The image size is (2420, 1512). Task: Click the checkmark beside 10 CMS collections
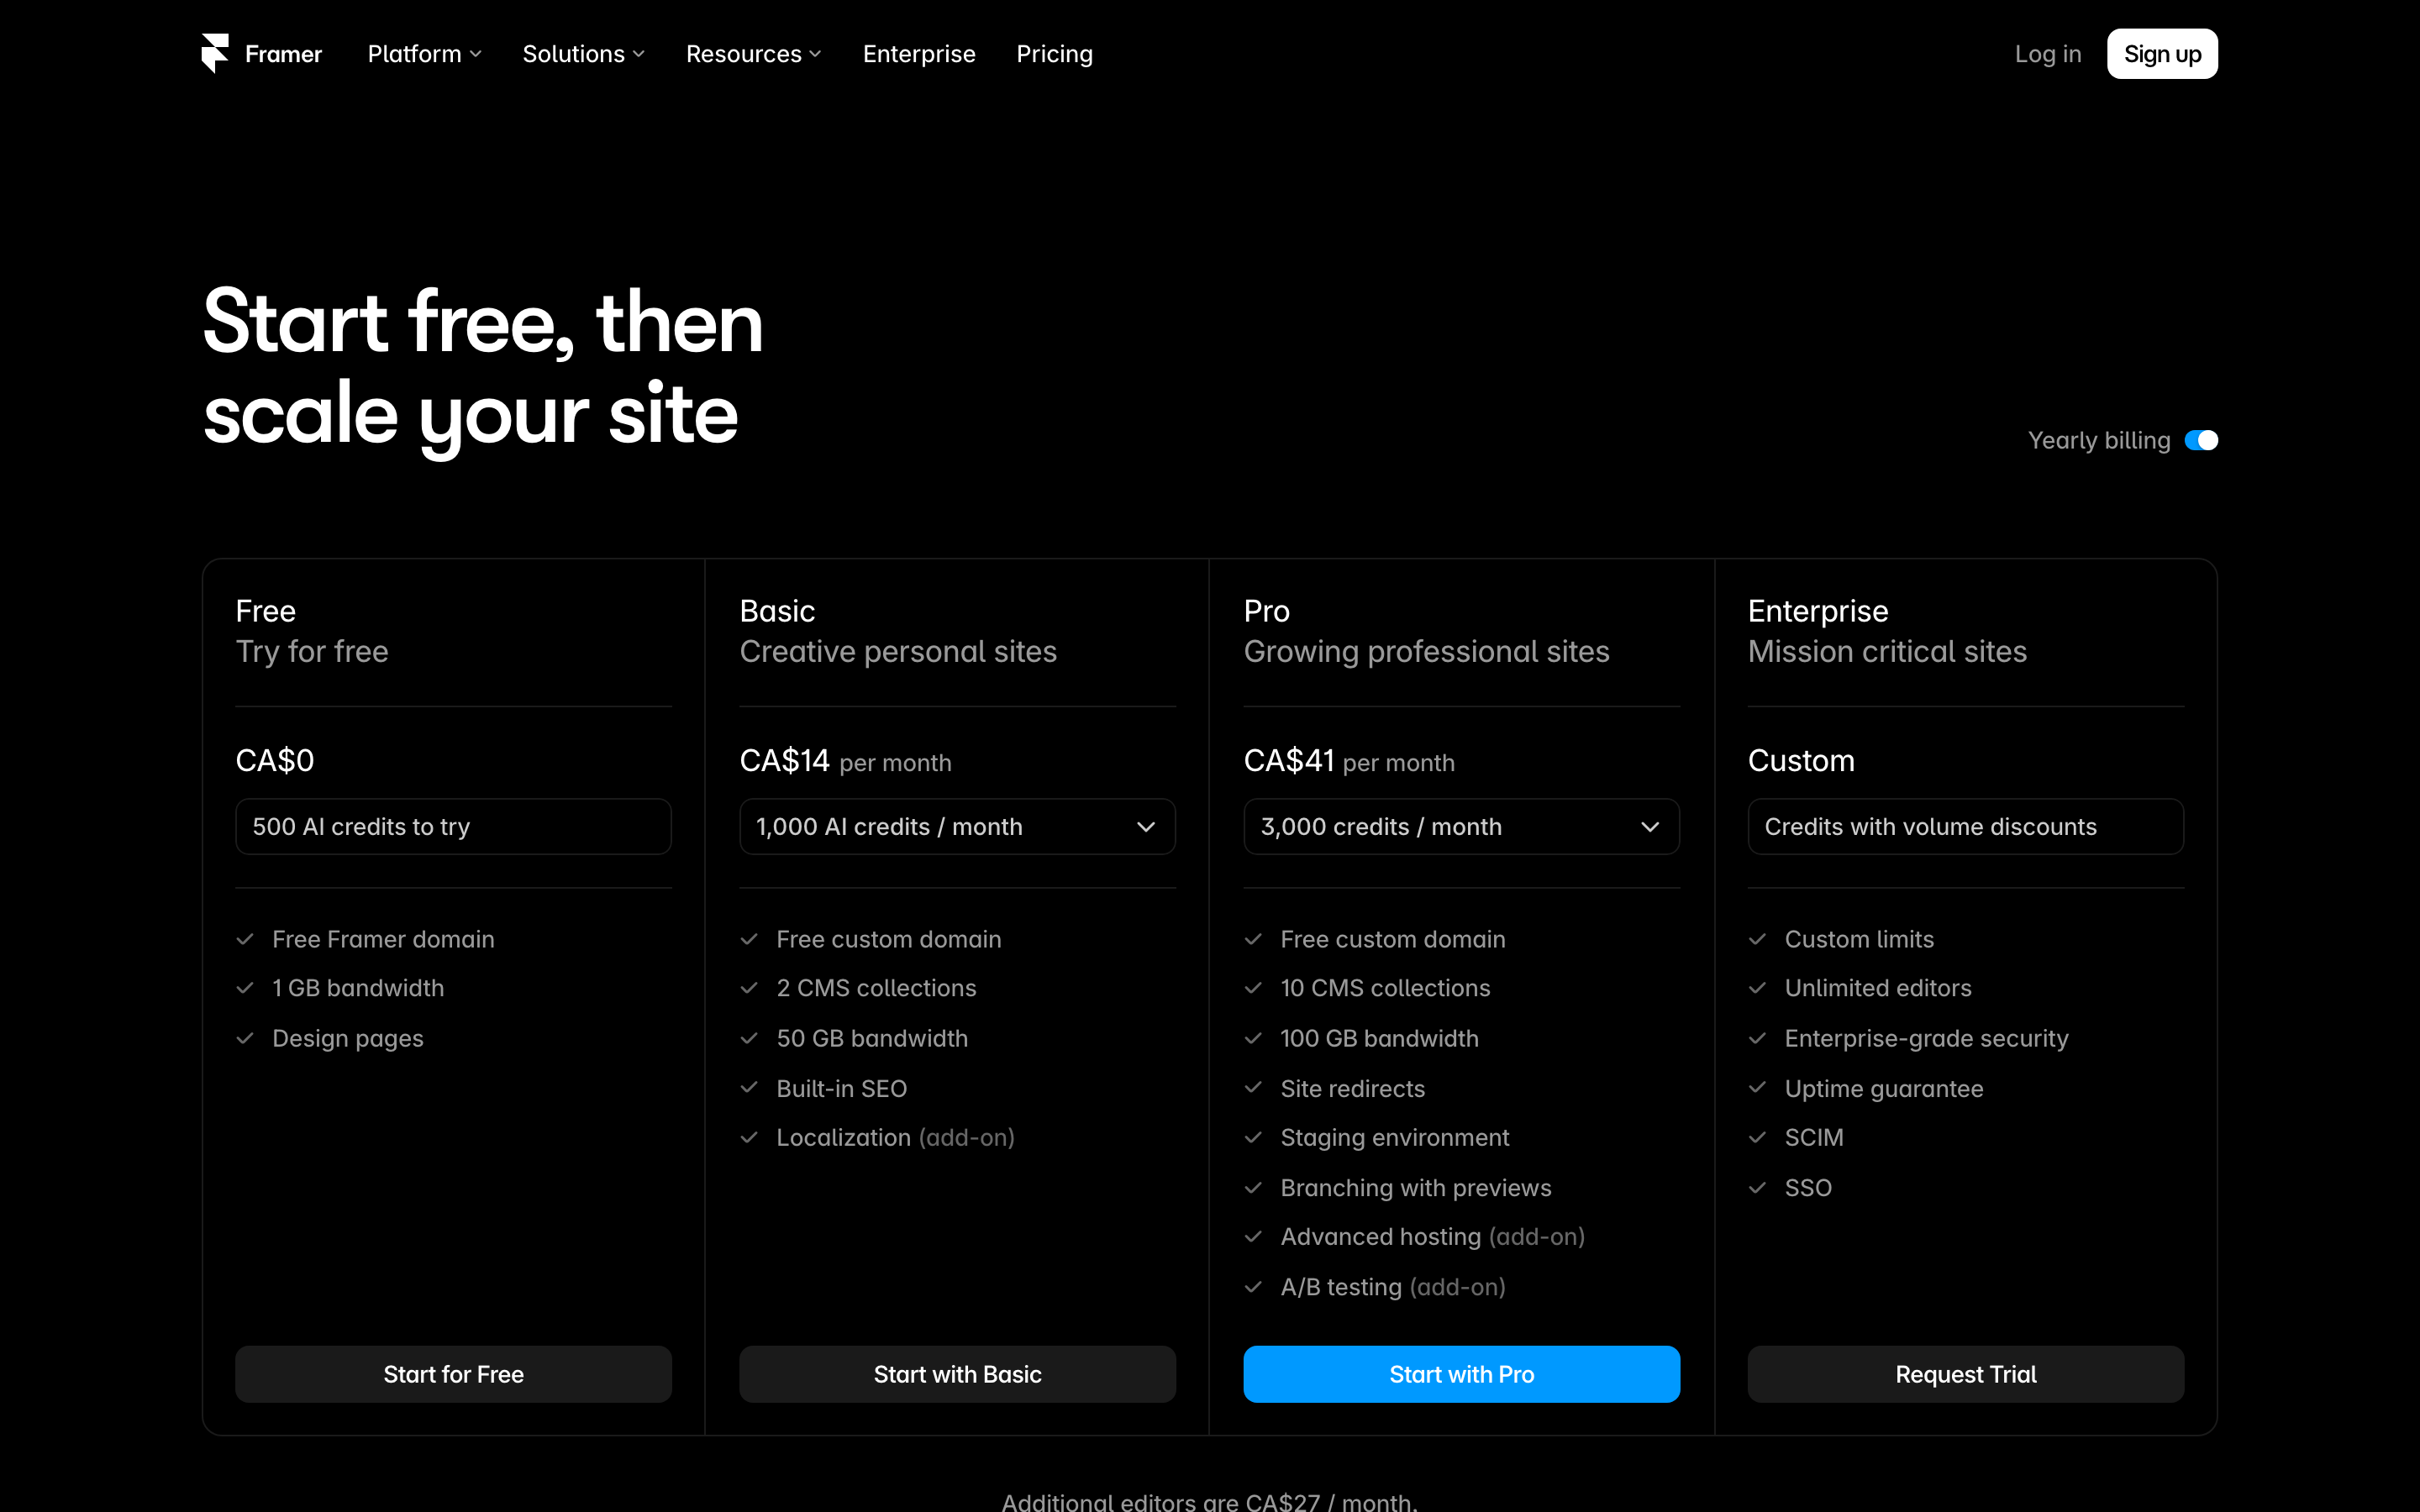pos(1253,988)
